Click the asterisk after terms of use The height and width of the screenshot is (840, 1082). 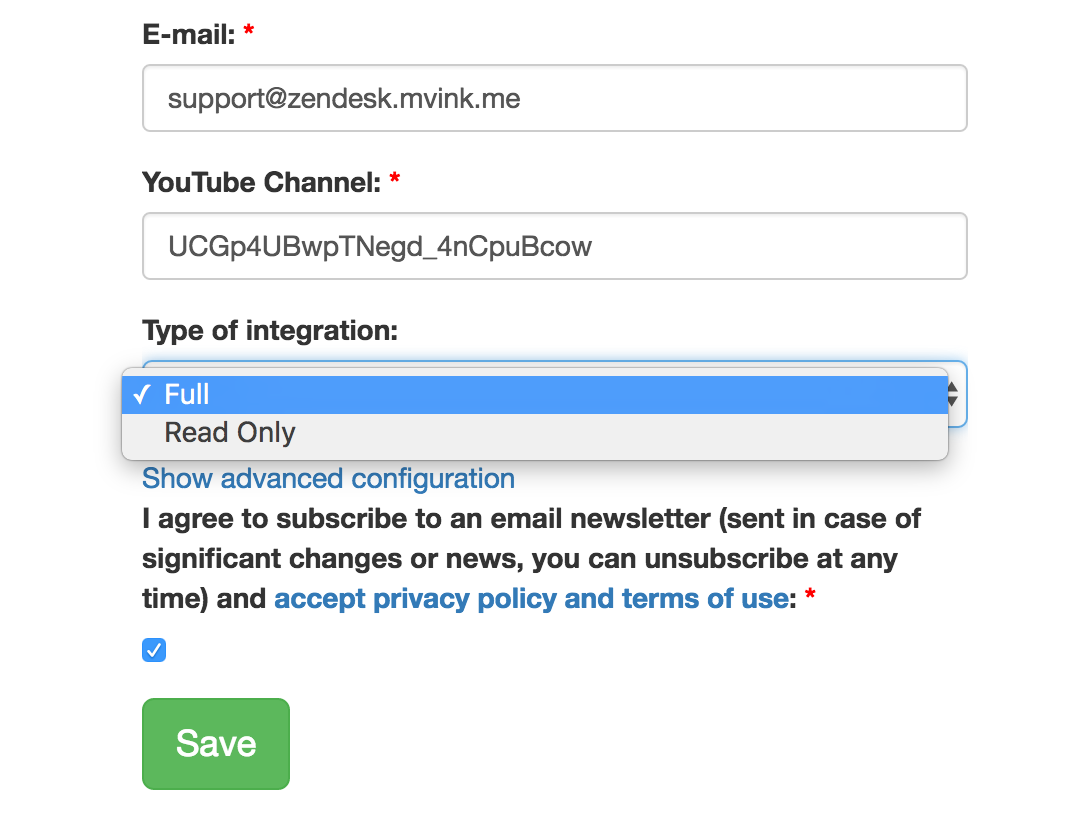point(810,597)
